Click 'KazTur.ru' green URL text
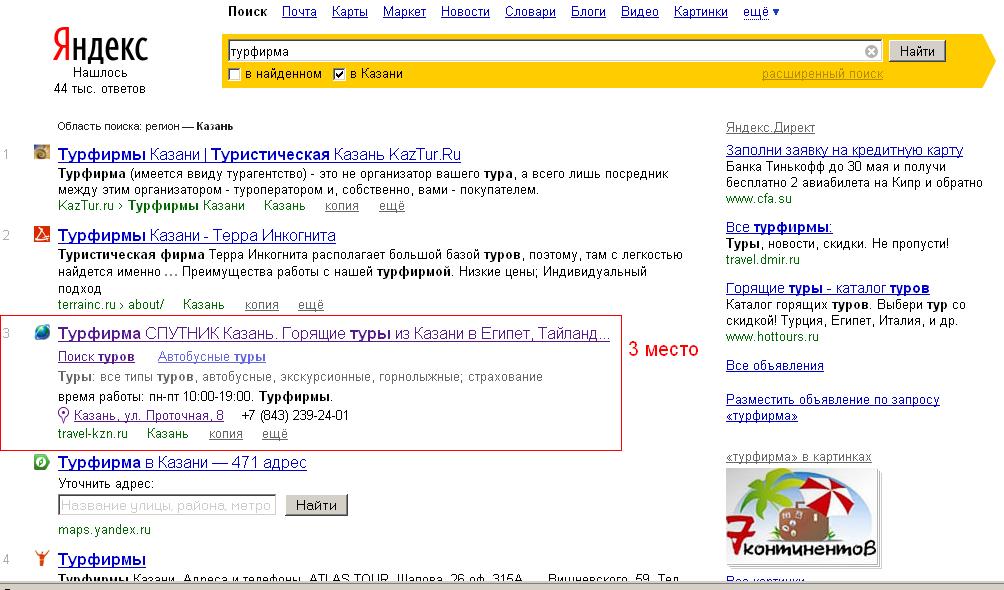The width and height of the screenshot is (1004, 590). pyautogui.click(x=86, y=206)
